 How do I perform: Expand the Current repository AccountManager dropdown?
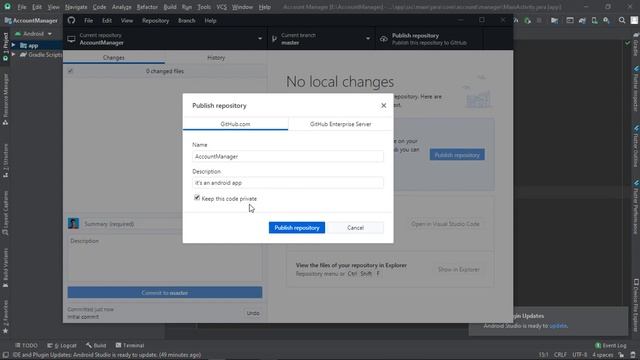tap(165, 39)
